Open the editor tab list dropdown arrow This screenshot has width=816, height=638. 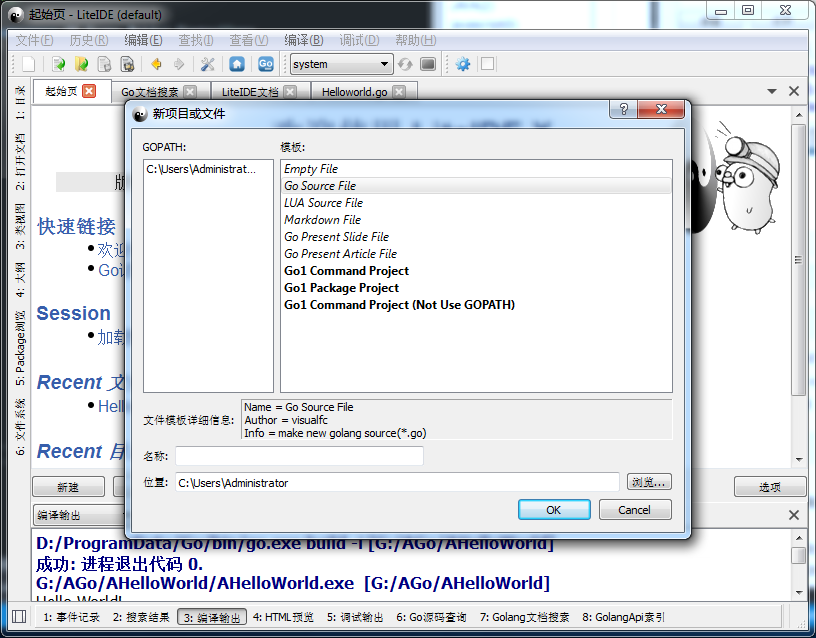[x=772, y=91]
